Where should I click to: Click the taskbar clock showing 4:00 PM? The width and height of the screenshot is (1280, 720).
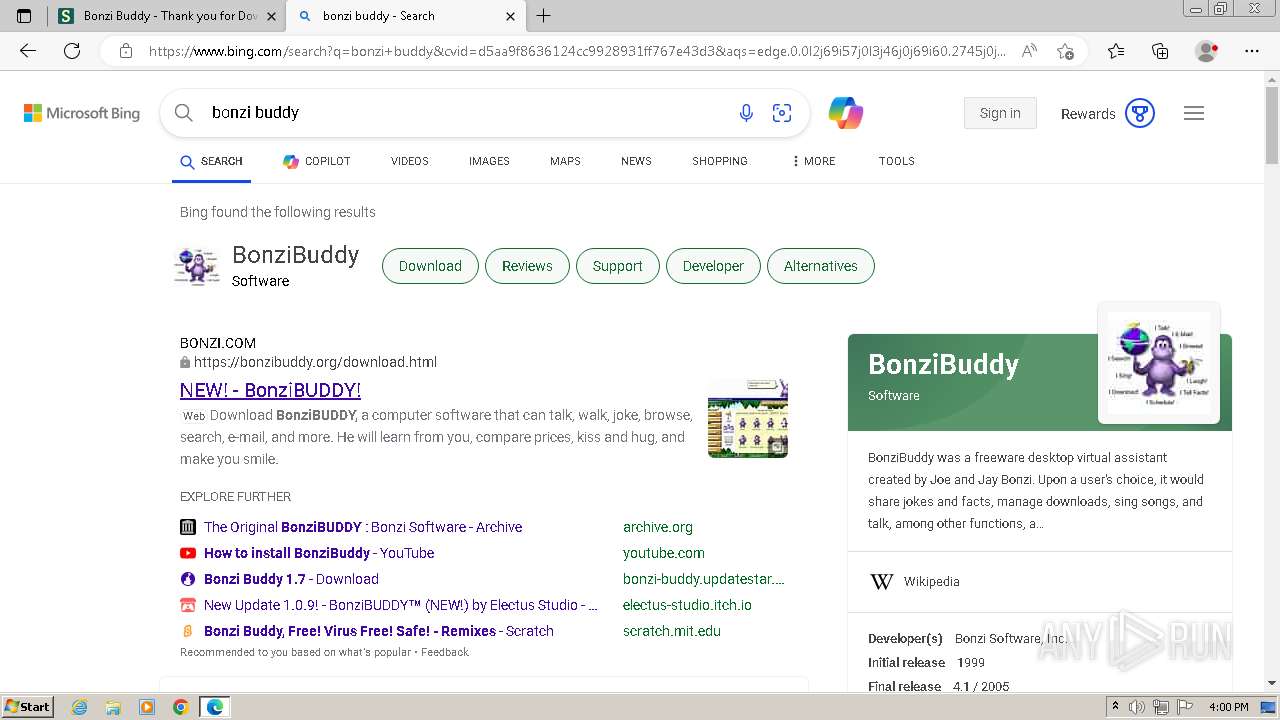click(x=1228, y=707)
